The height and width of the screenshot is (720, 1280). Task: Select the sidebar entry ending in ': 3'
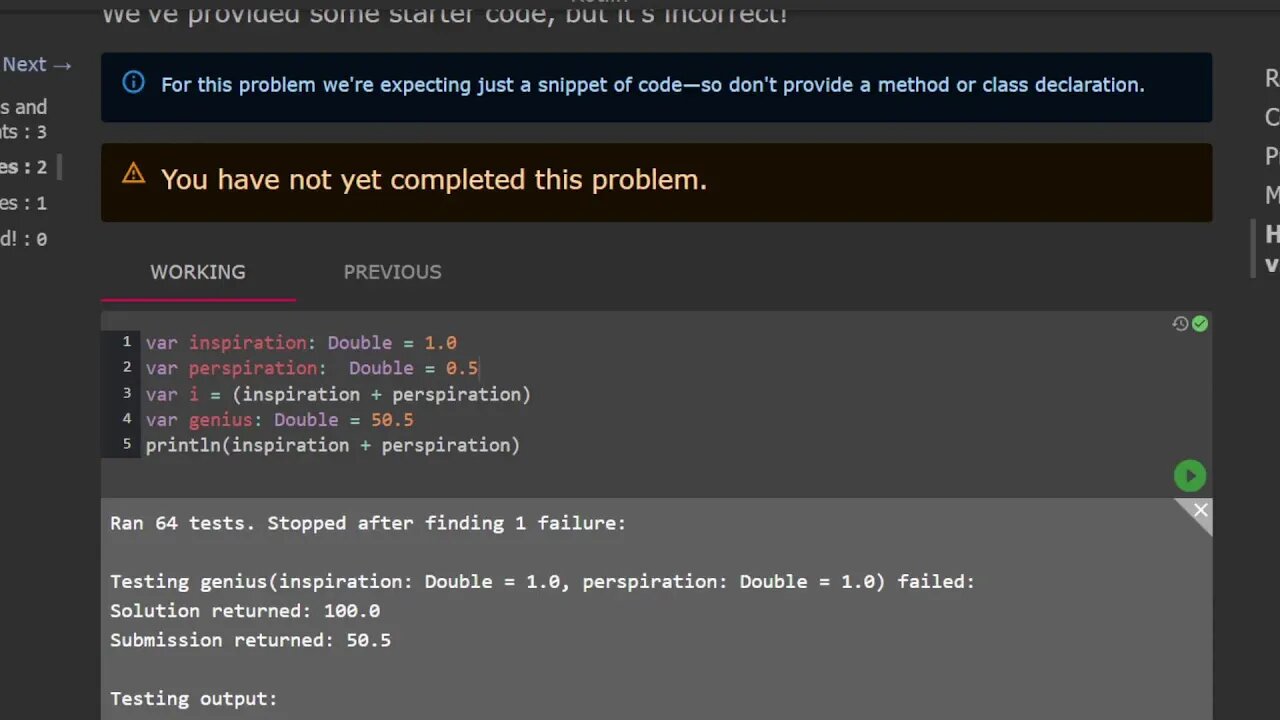pos(23,119)
